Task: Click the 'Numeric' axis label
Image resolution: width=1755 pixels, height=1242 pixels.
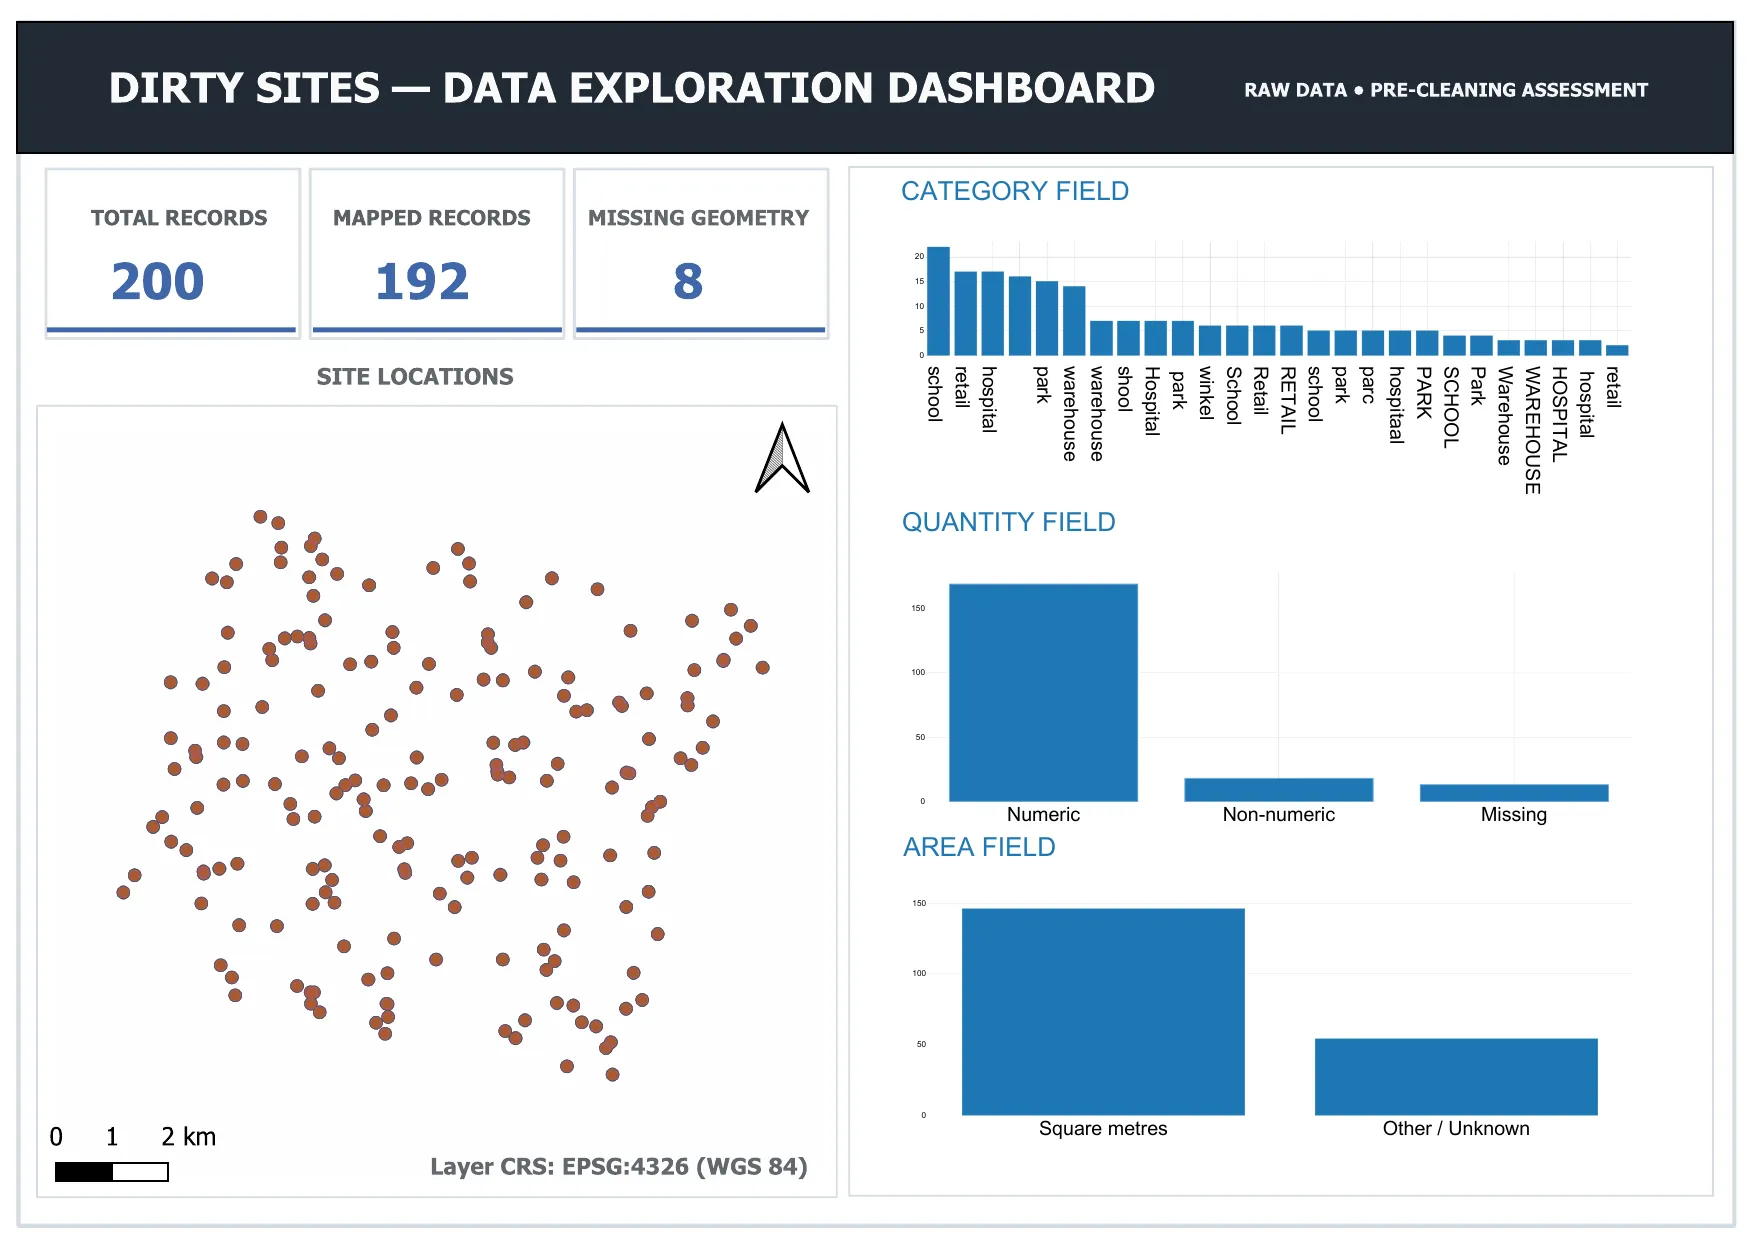Action: click(x=1043, y=815)
